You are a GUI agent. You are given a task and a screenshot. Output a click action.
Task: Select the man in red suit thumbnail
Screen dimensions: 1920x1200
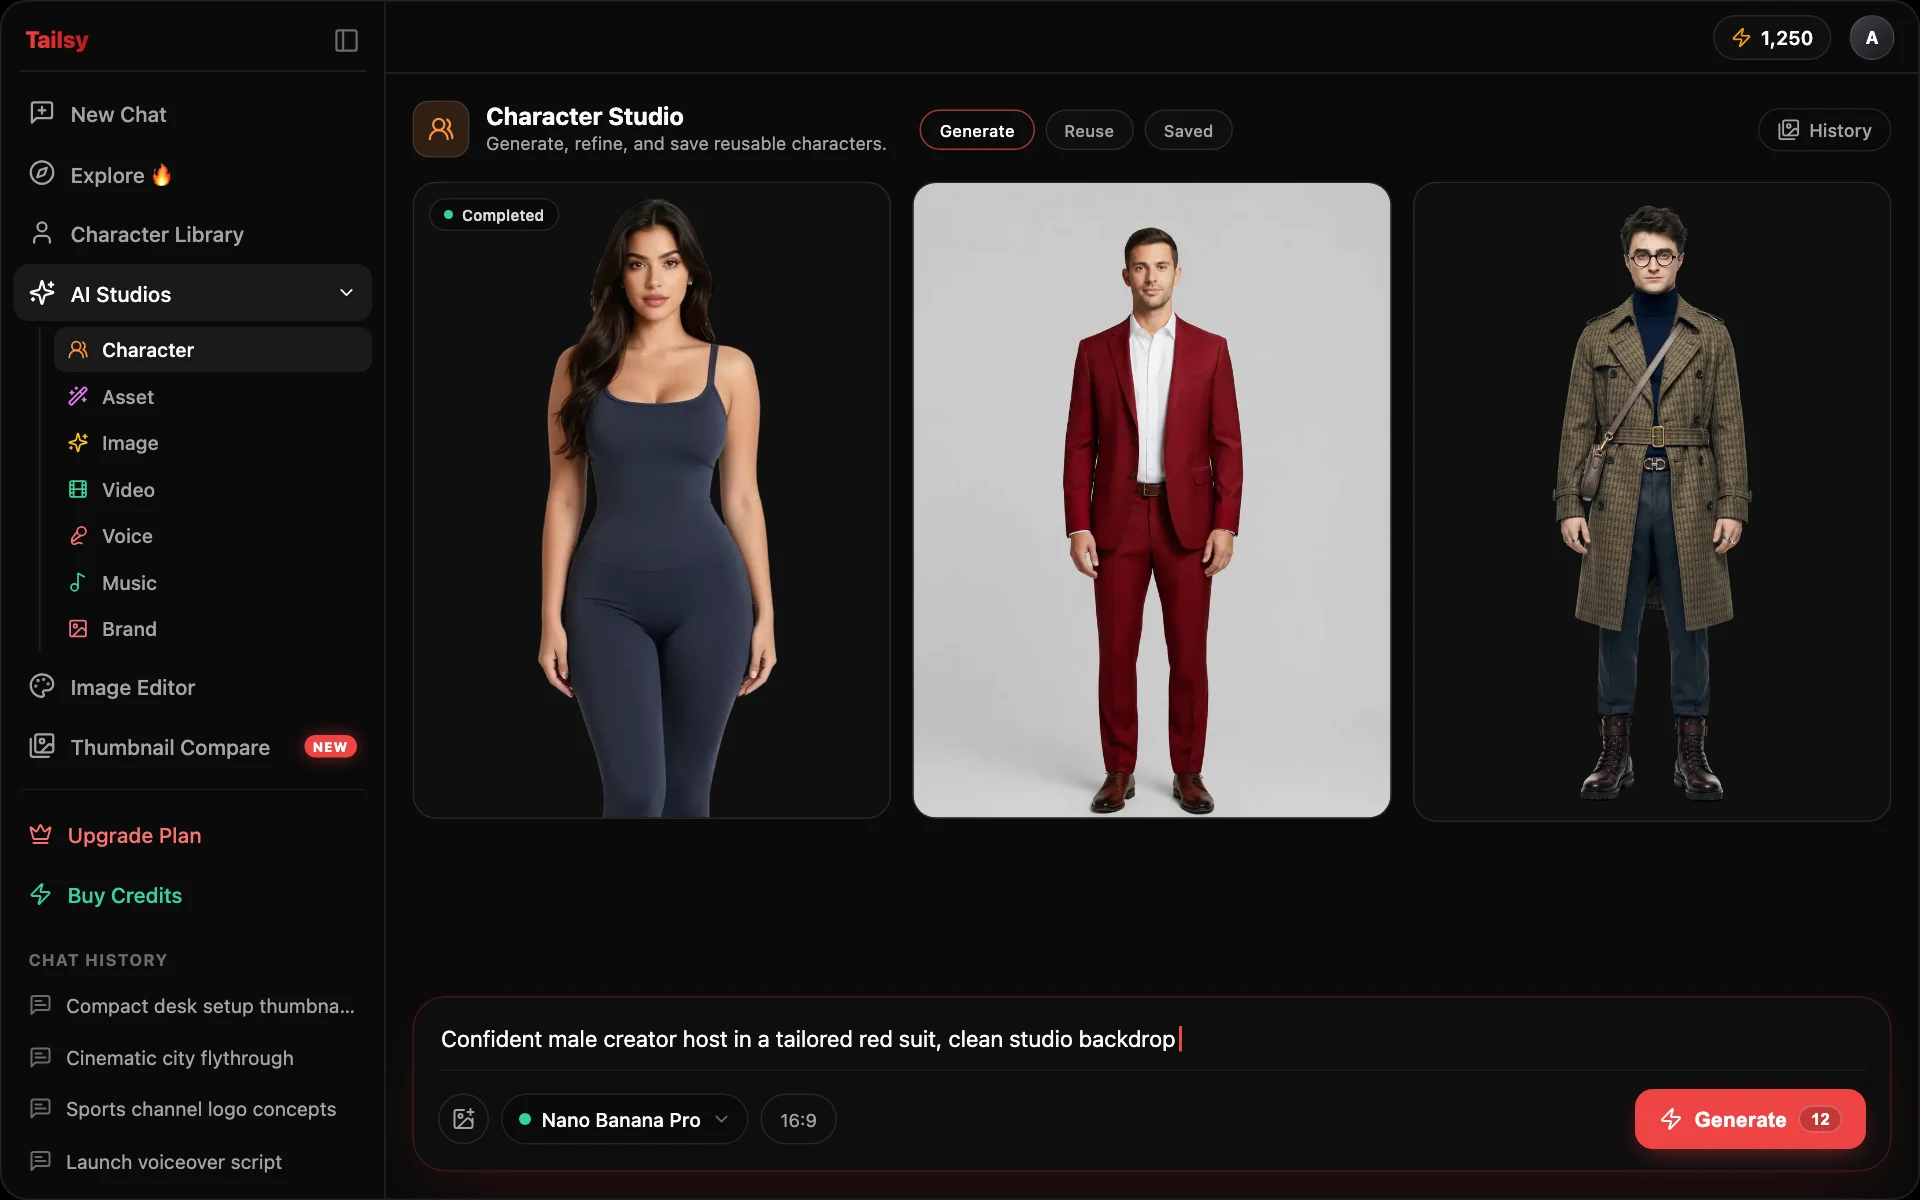tap(1152, 500)
